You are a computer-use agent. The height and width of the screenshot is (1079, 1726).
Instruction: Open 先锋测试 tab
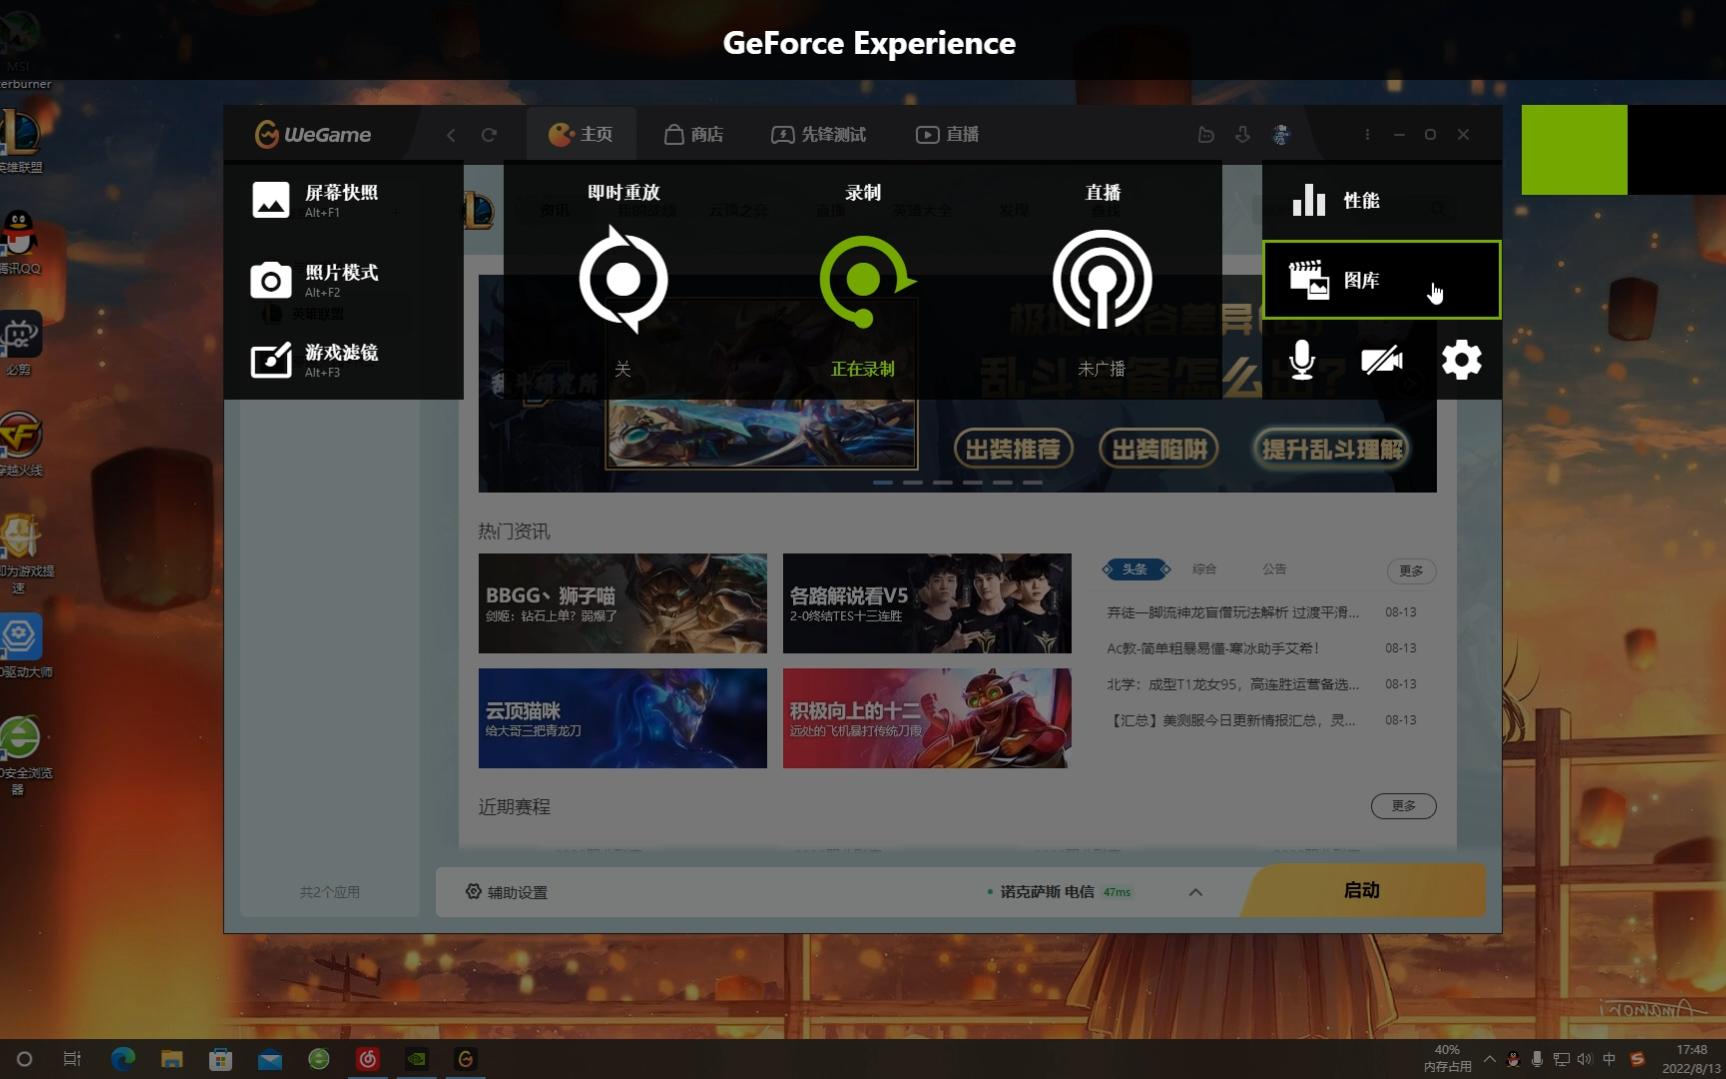pyautogui.click(x=818, y=134)
